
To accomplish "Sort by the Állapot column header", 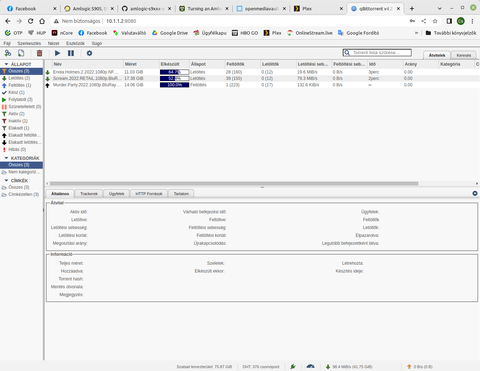I will pyautogui.click(x=207, y=64).
